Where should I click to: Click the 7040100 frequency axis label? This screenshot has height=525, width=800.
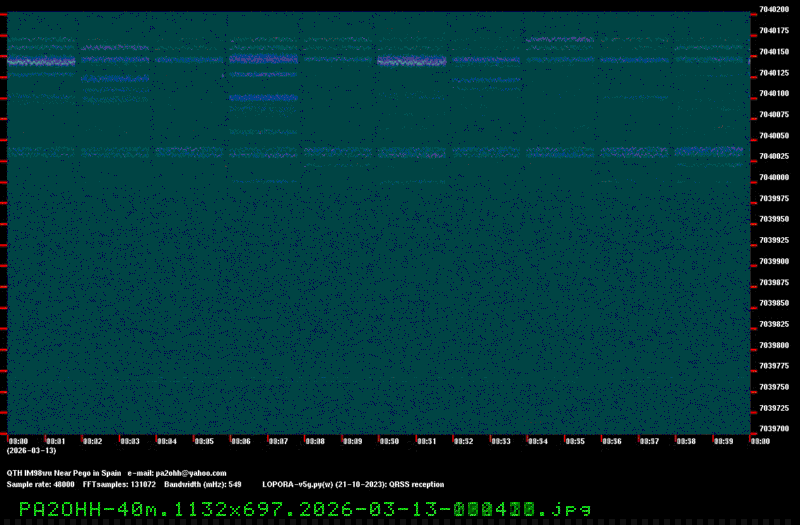pos(776,94)
